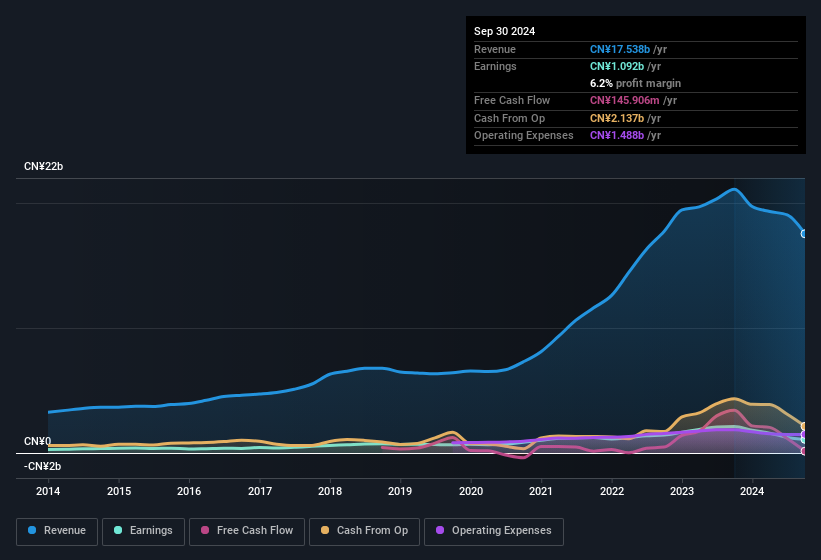821x560 pixels.
Task: Click the Free Cash Flow end marker
Action: tap(804, 451)
